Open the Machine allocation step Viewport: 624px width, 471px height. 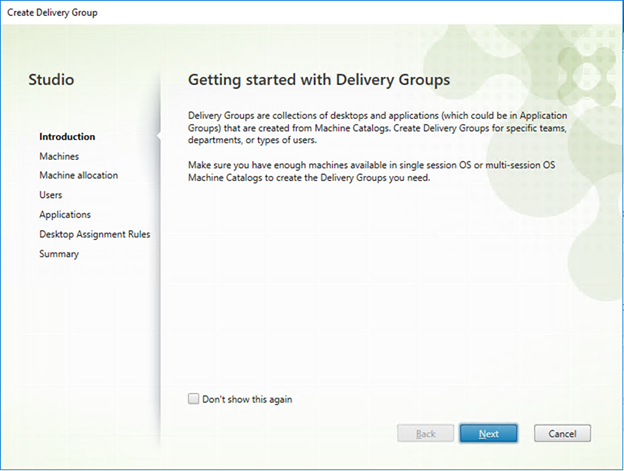[x=78, y=175]
